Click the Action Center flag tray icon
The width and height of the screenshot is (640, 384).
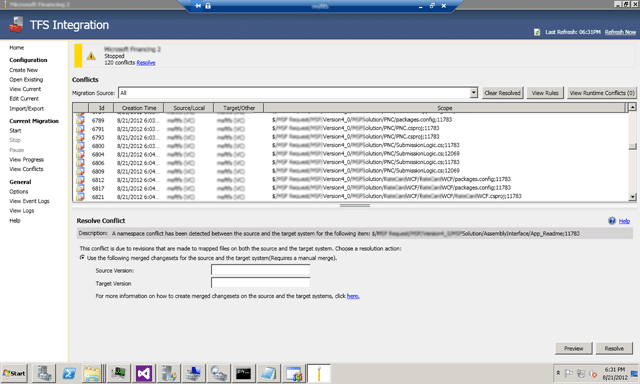point(569,373)
